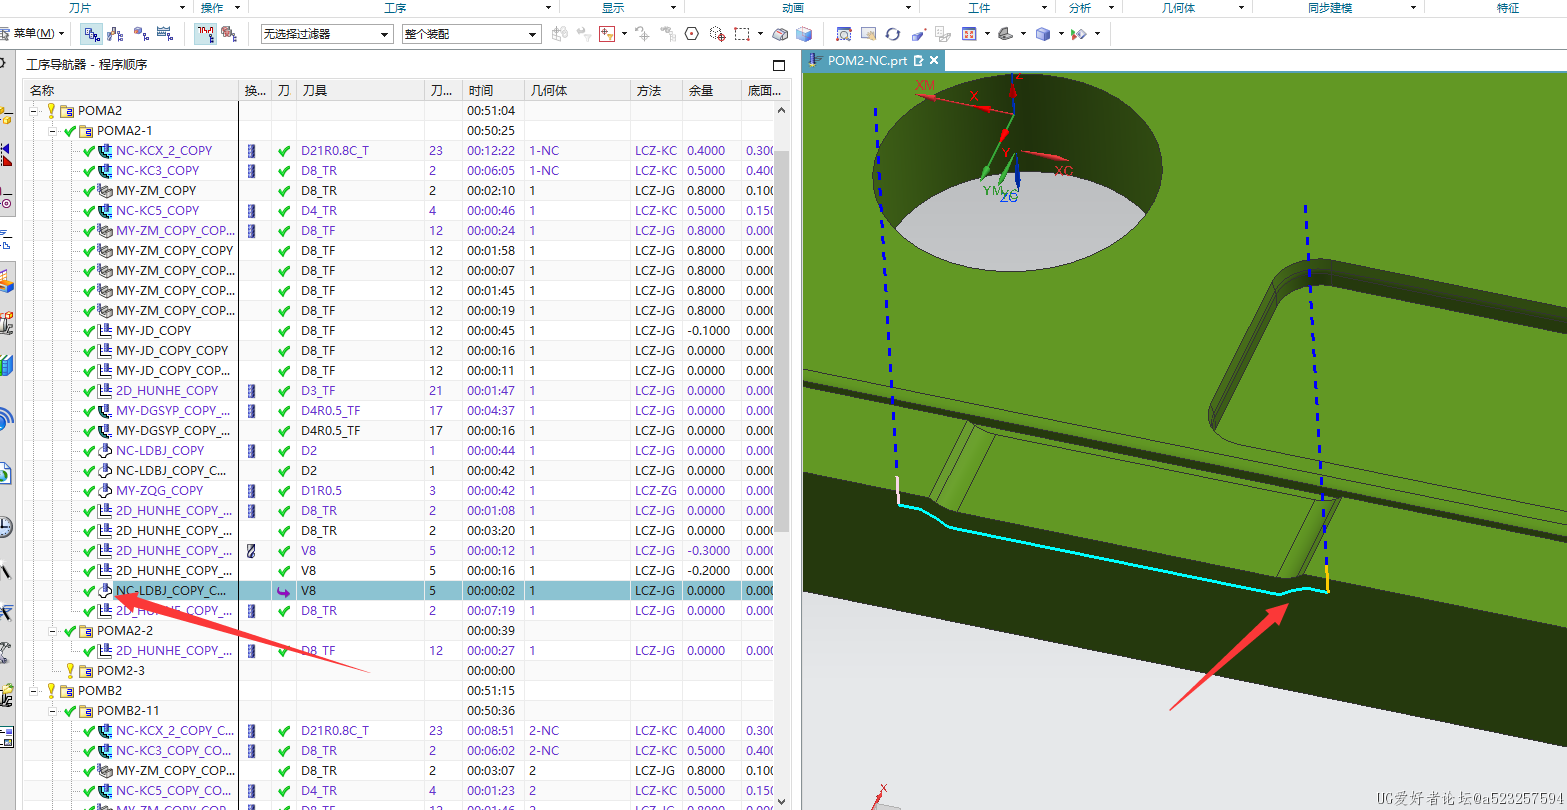Click the hexagon polygon selection icon
This screenshot has height=810, width=1567.
(x=692, y=34)
